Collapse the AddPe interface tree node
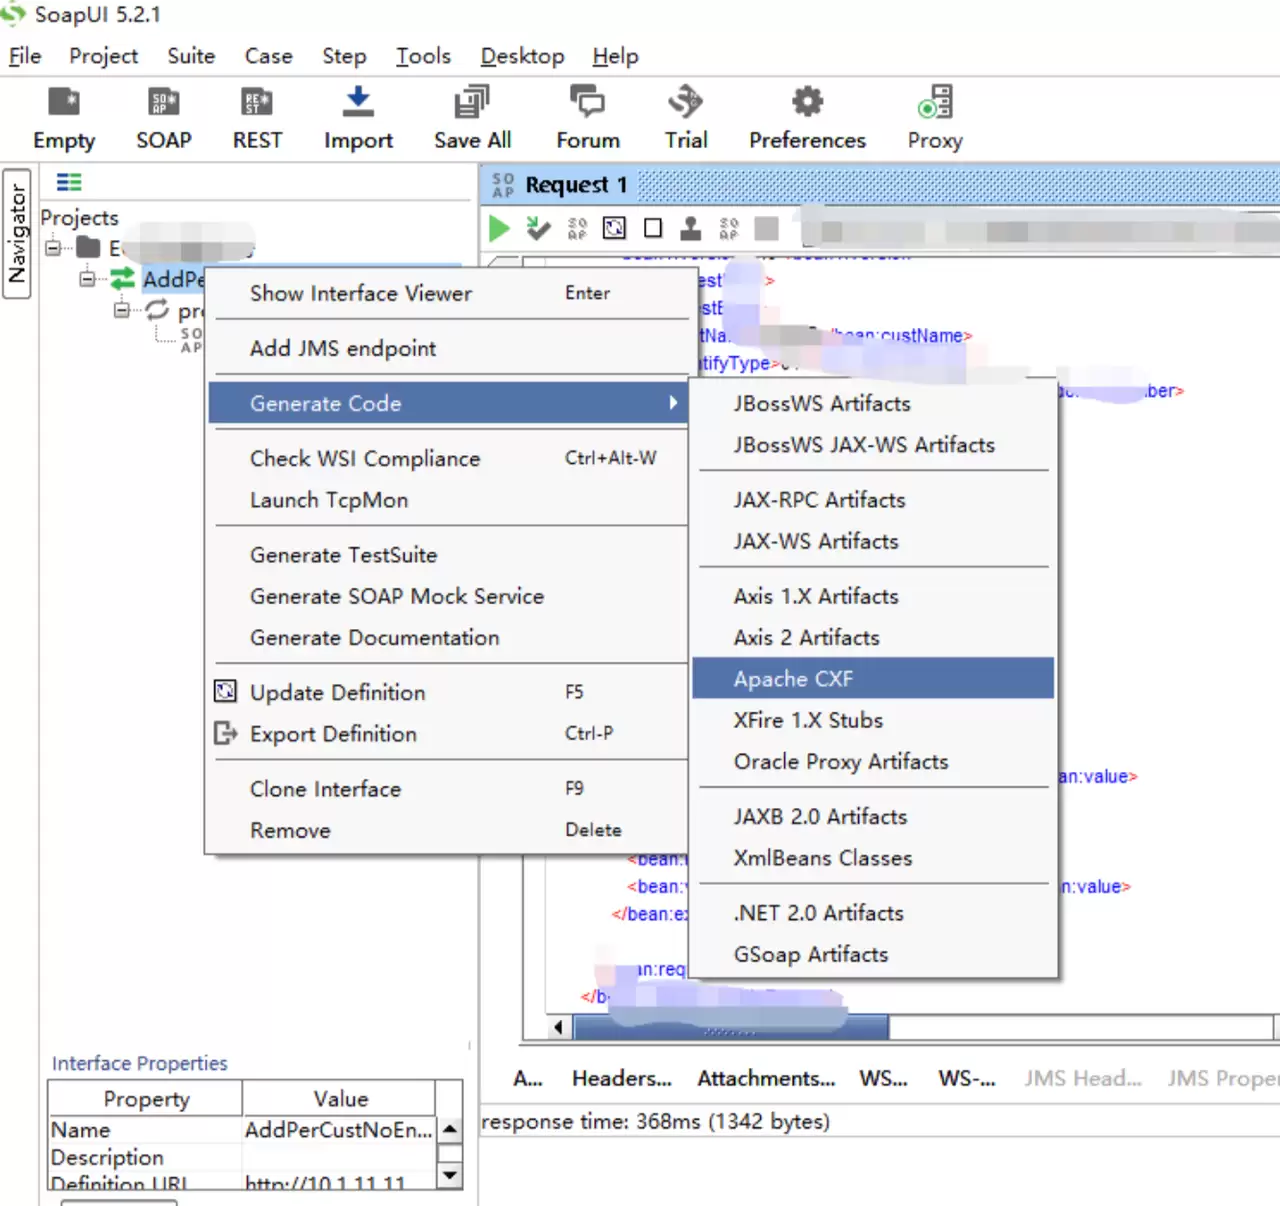Screen dimensions: 1280x1206 pos(88,279)
